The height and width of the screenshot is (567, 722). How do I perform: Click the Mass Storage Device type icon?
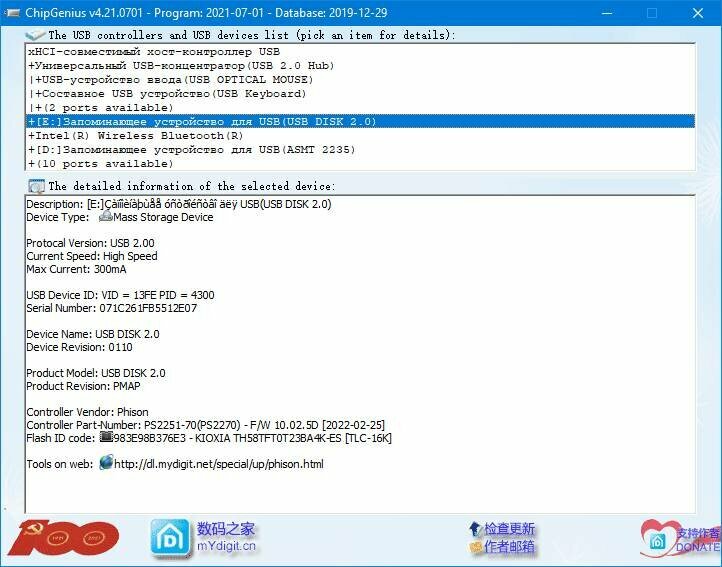(x=105, y=216)
